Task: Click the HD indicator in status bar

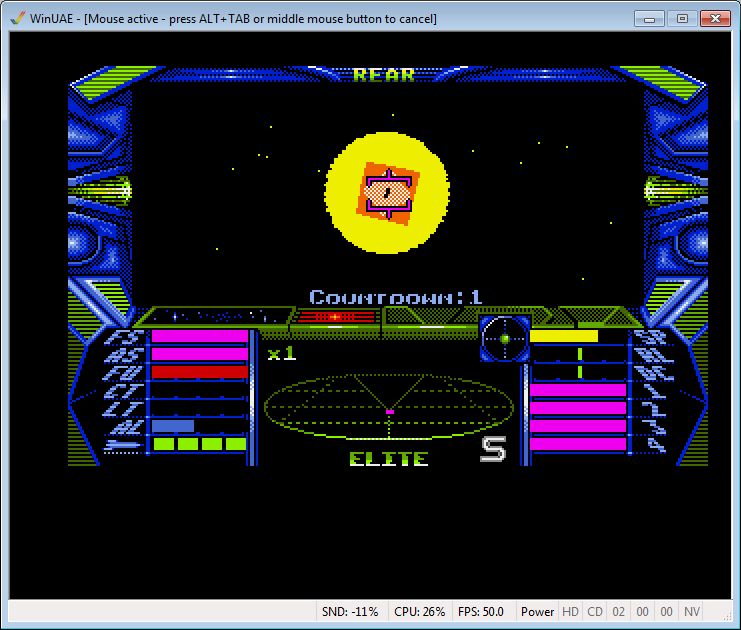Action: pos(570,612)
